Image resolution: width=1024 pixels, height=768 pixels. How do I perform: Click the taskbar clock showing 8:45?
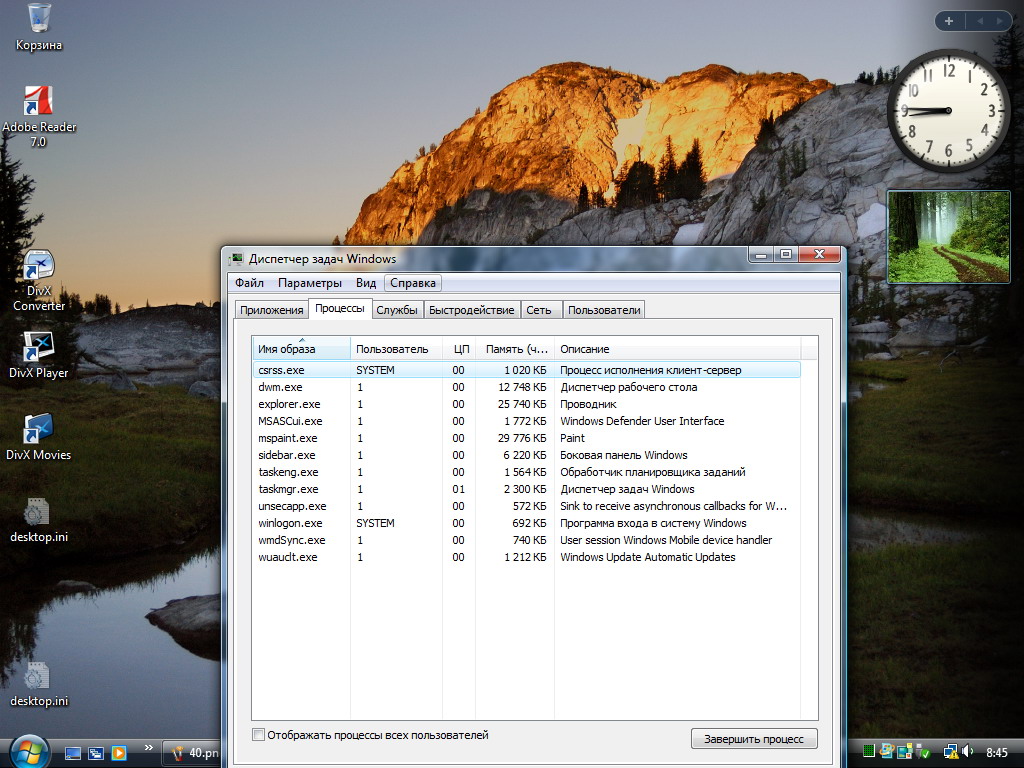click(x=997, y=753)
